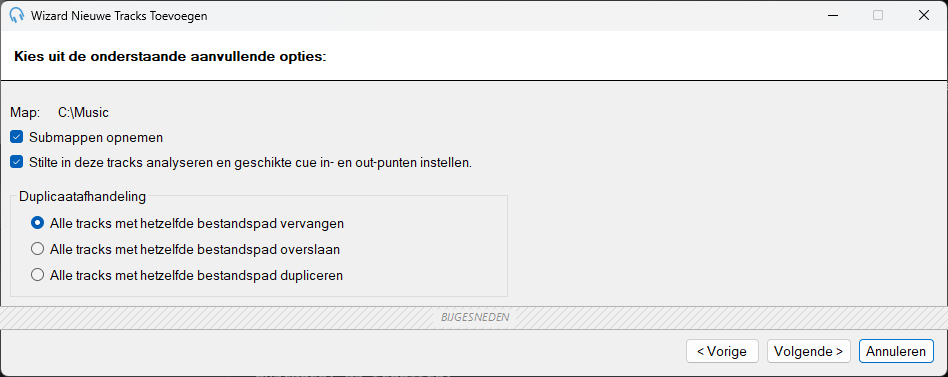Toggle the Stilte analyseren checkbox box

pos(17,163)
